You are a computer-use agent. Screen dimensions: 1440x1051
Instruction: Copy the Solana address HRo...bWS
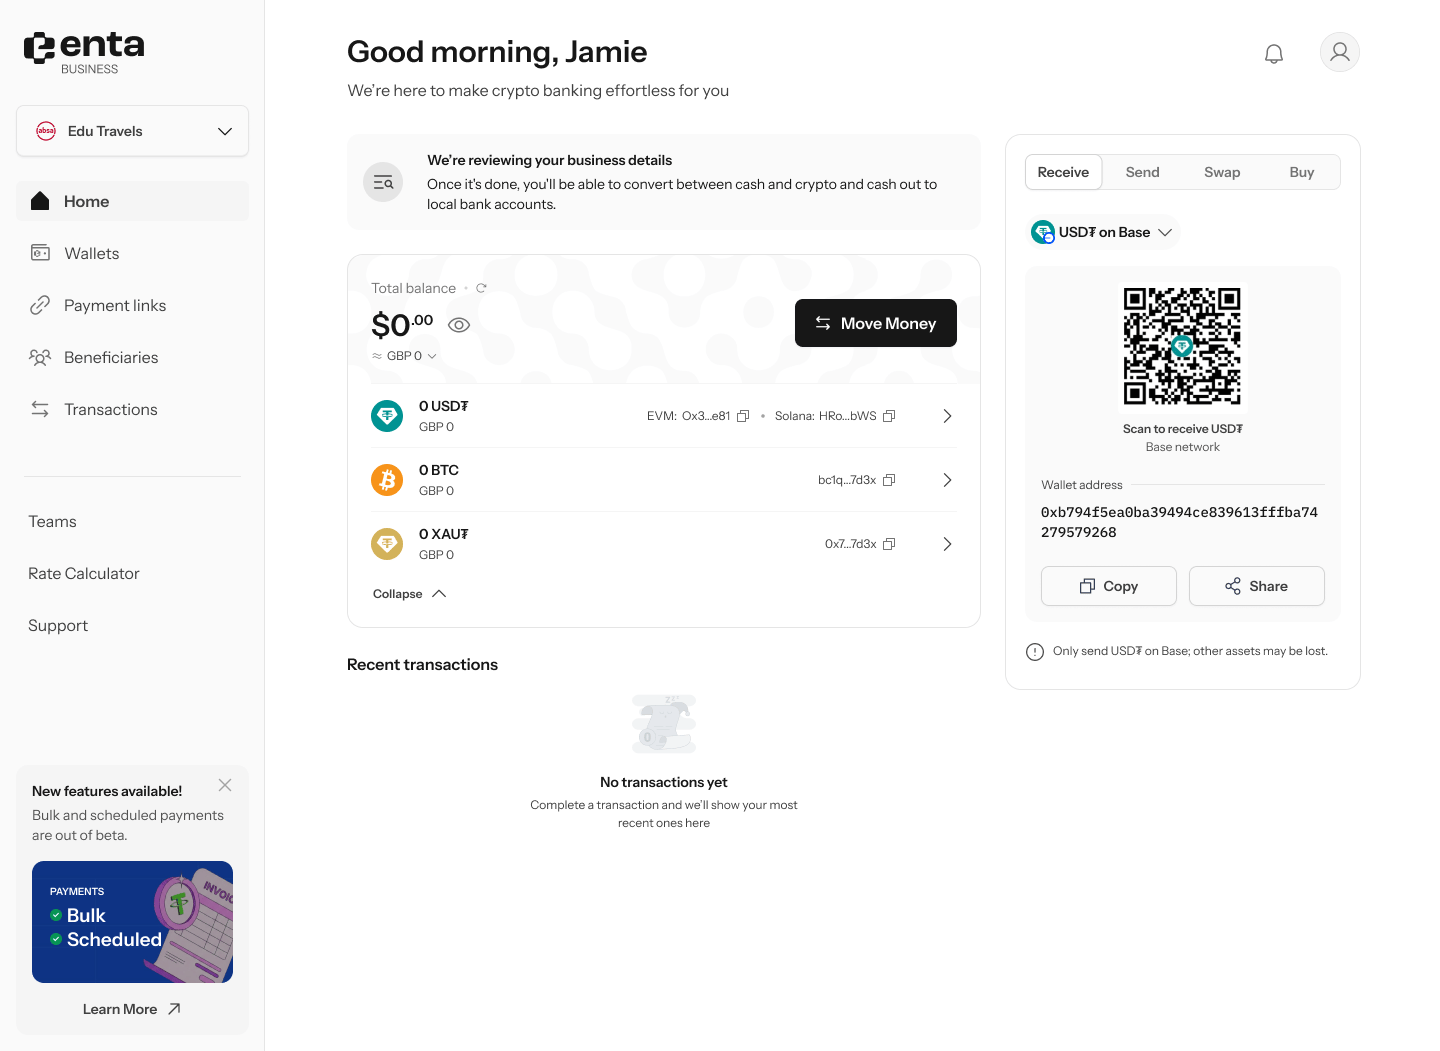[889, 416]
